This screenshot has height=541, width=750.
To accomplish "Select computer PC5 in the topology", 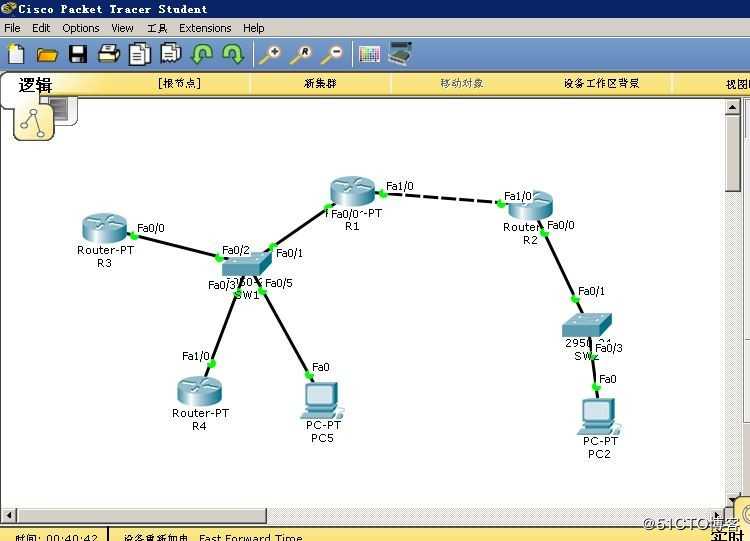I will pos(322,400).
